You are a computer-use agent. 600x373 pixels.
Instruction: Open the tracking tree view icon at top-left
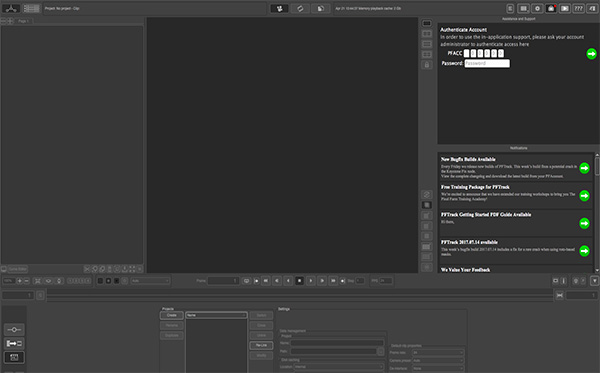[x=11, y=8]
